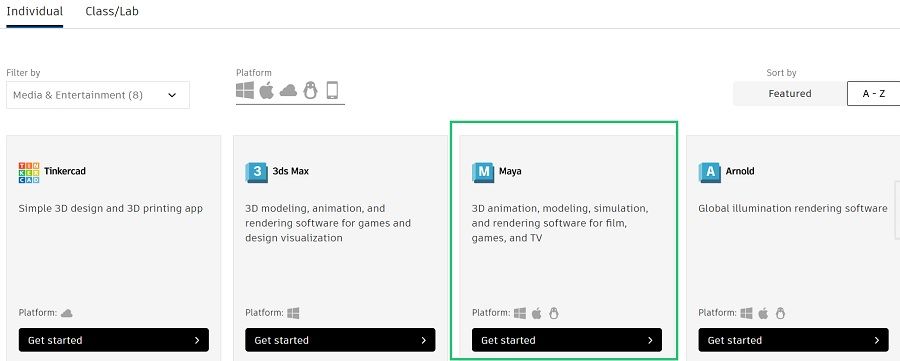Click the Arnold logo icon
This screenshot has width=900, height=361.
pos(709,172)
